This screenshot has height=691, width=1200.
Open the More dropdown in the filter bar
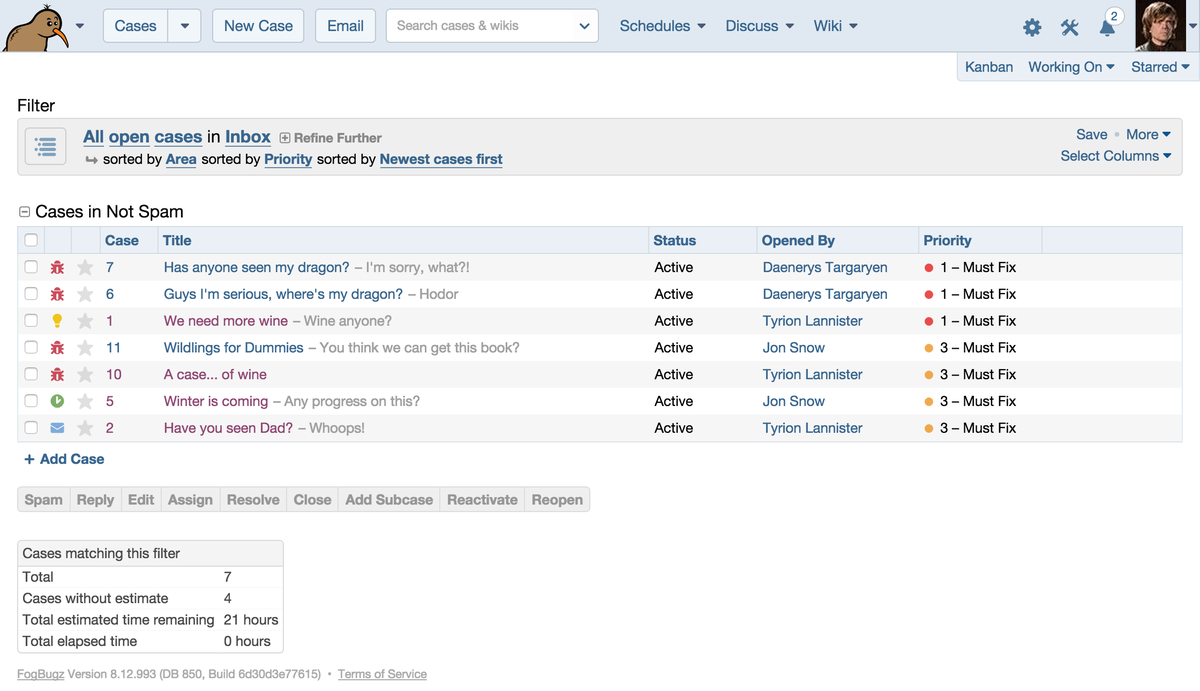pos(1148,134)
